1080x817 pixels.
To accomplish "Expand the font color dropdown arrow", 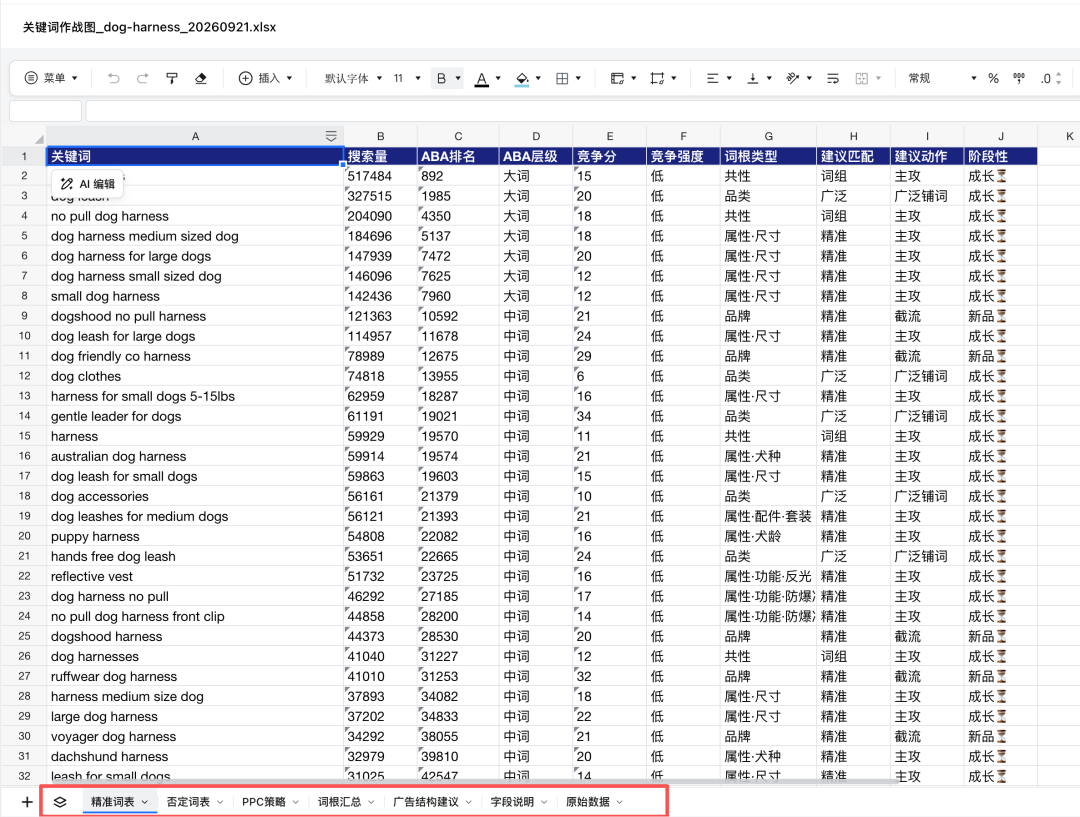I will pyautogui.click(x=498, y=79).
